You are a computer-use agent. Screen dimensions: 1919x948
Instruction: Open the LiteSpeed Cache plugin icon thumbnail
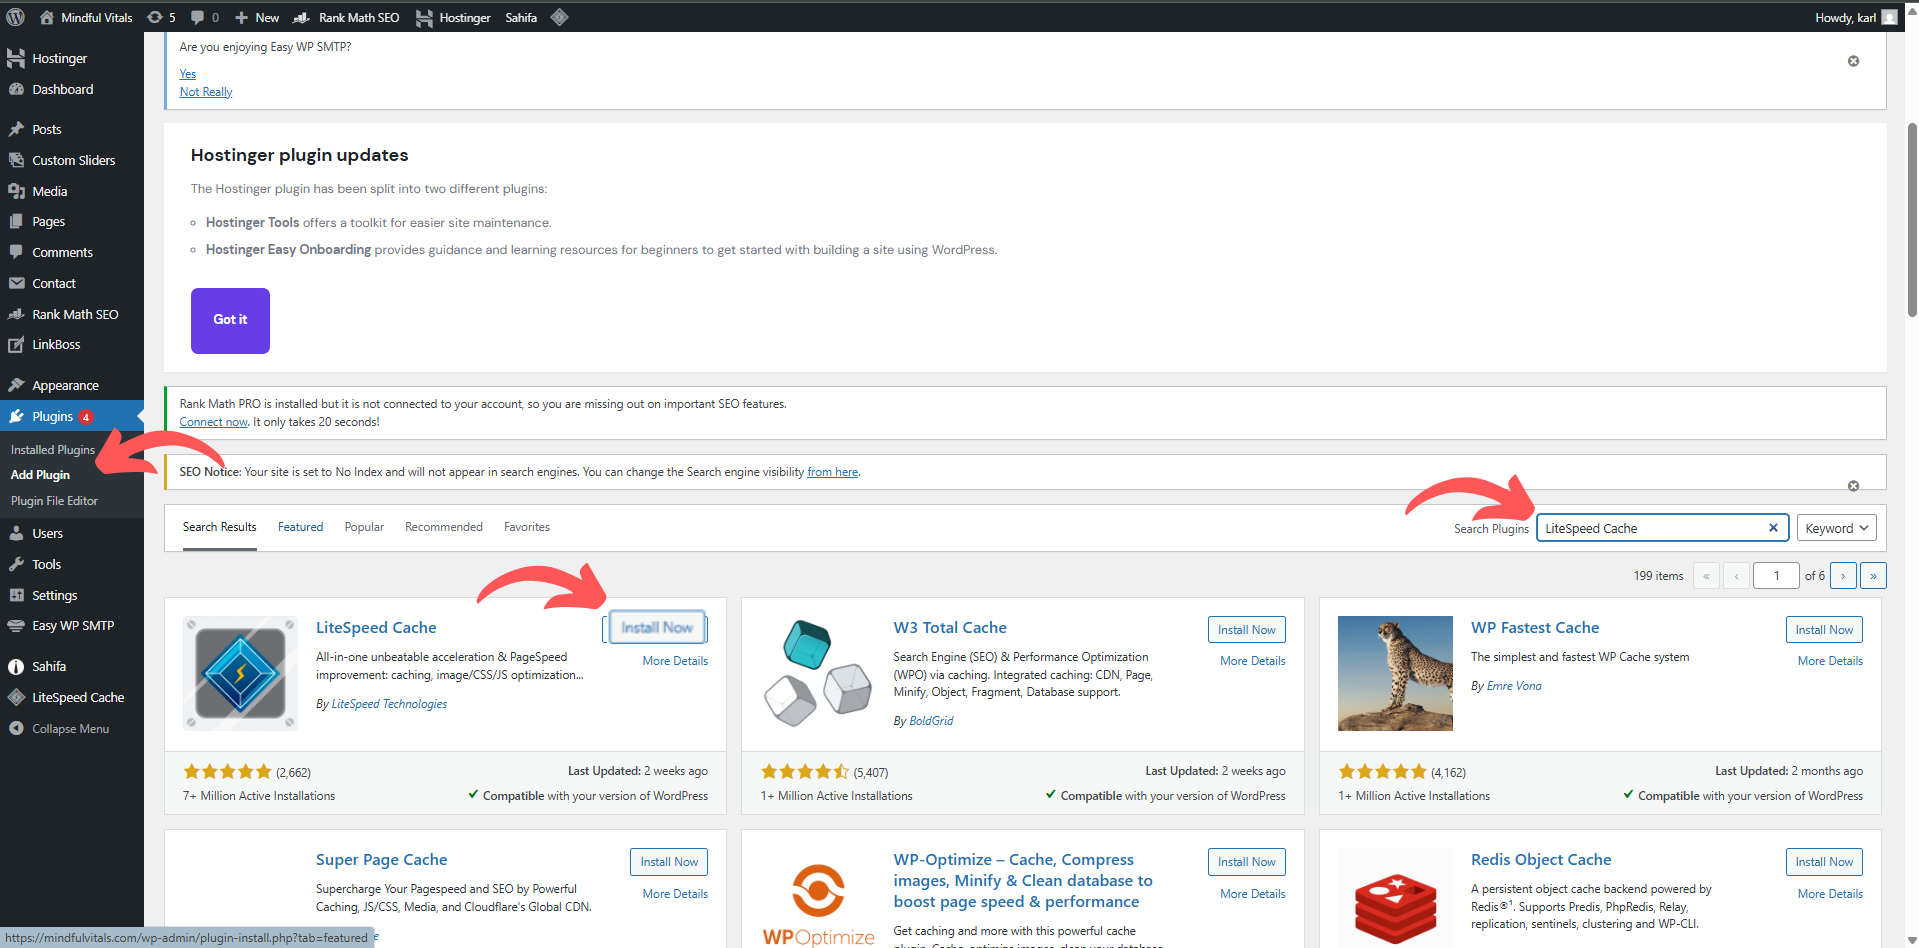click(240, 673)
